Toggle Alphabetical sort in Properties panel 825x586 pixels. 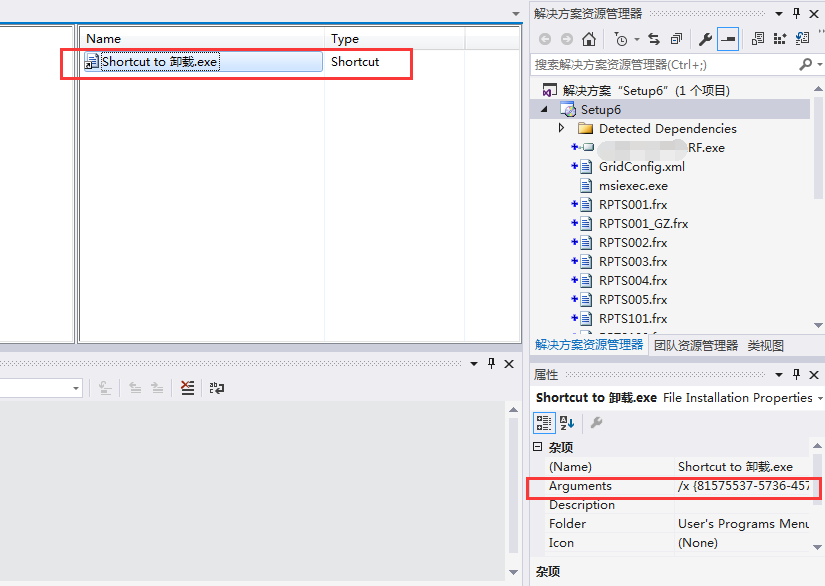567,422
